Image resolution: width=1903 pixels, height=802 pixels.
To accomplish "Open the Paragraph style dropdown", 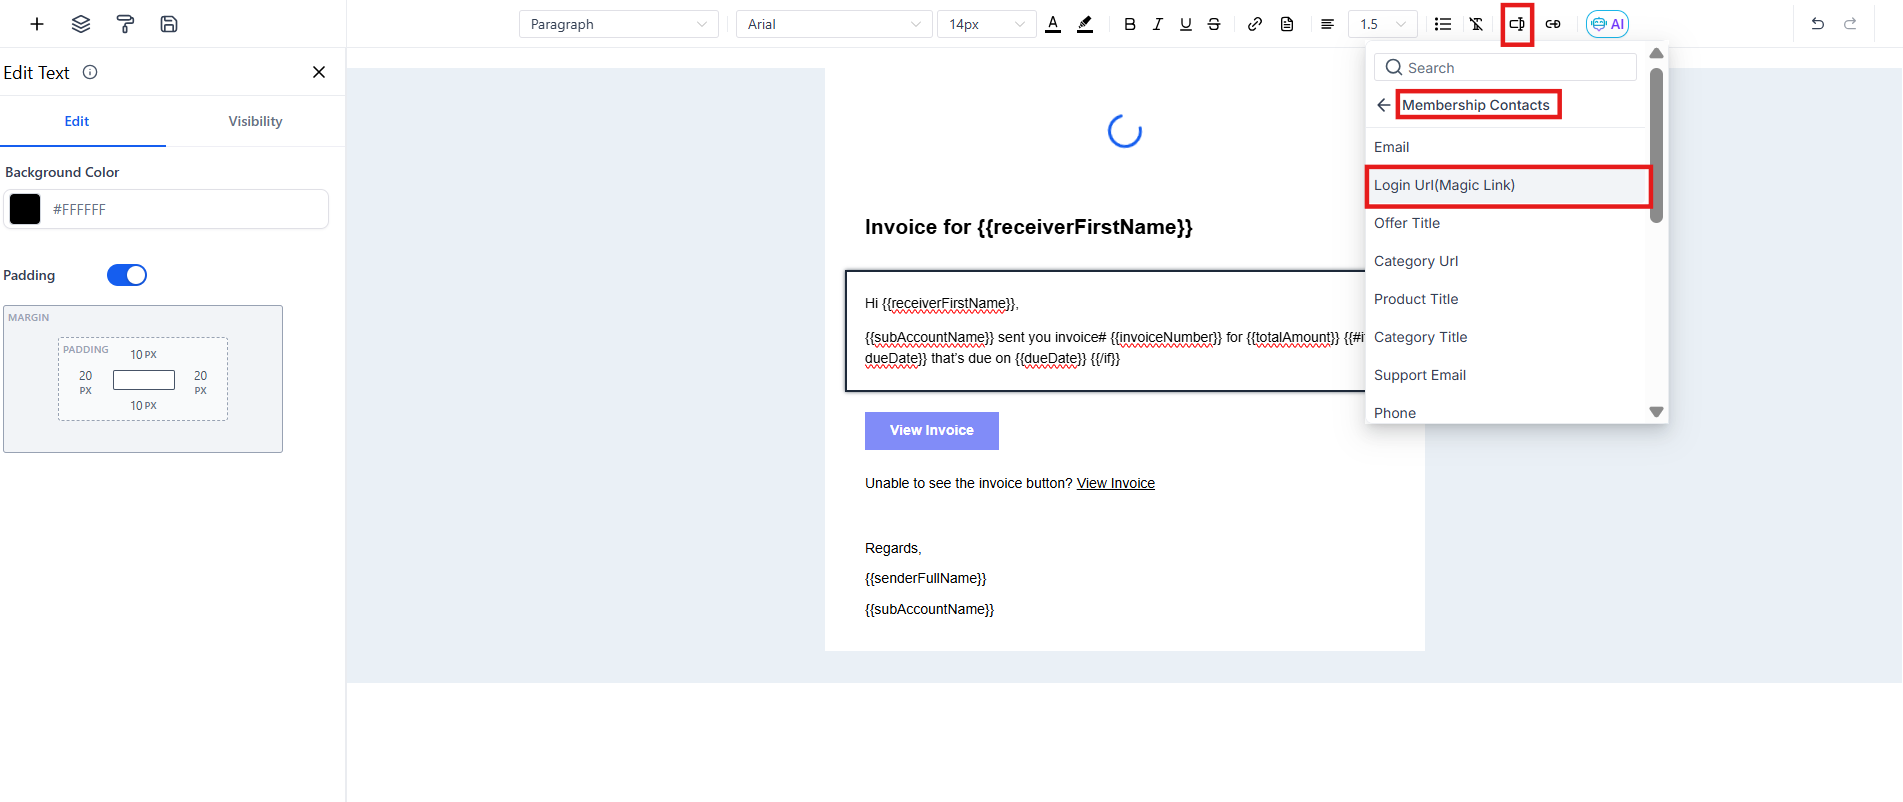I will (618, 24).
